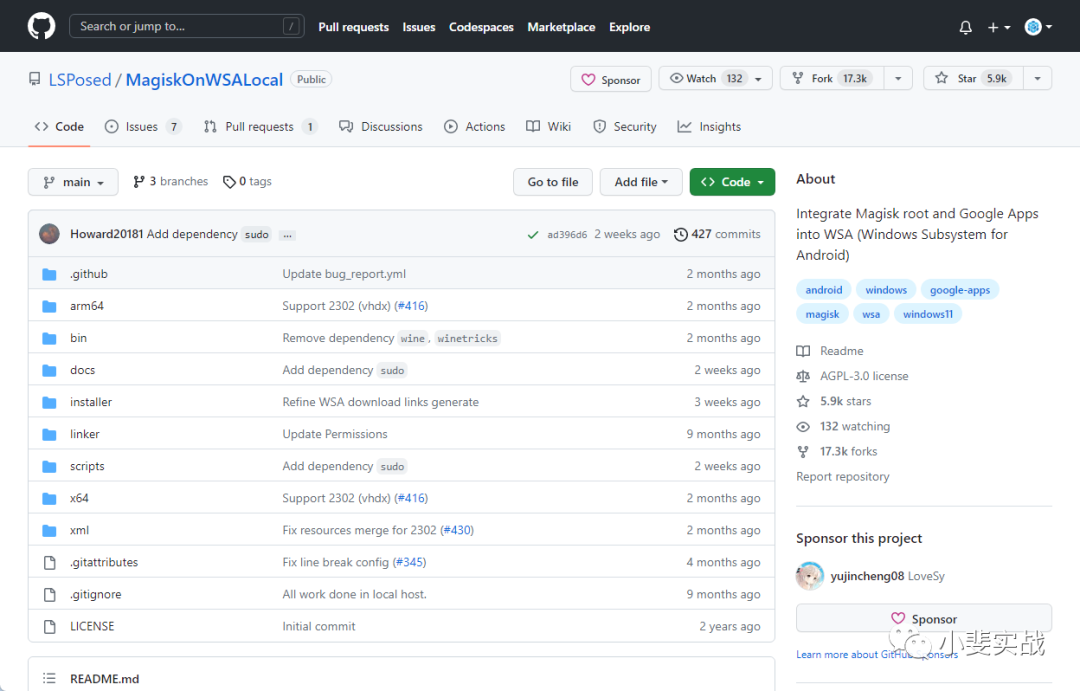
Task: Open the arm64 folder
Action: (87, 306)
